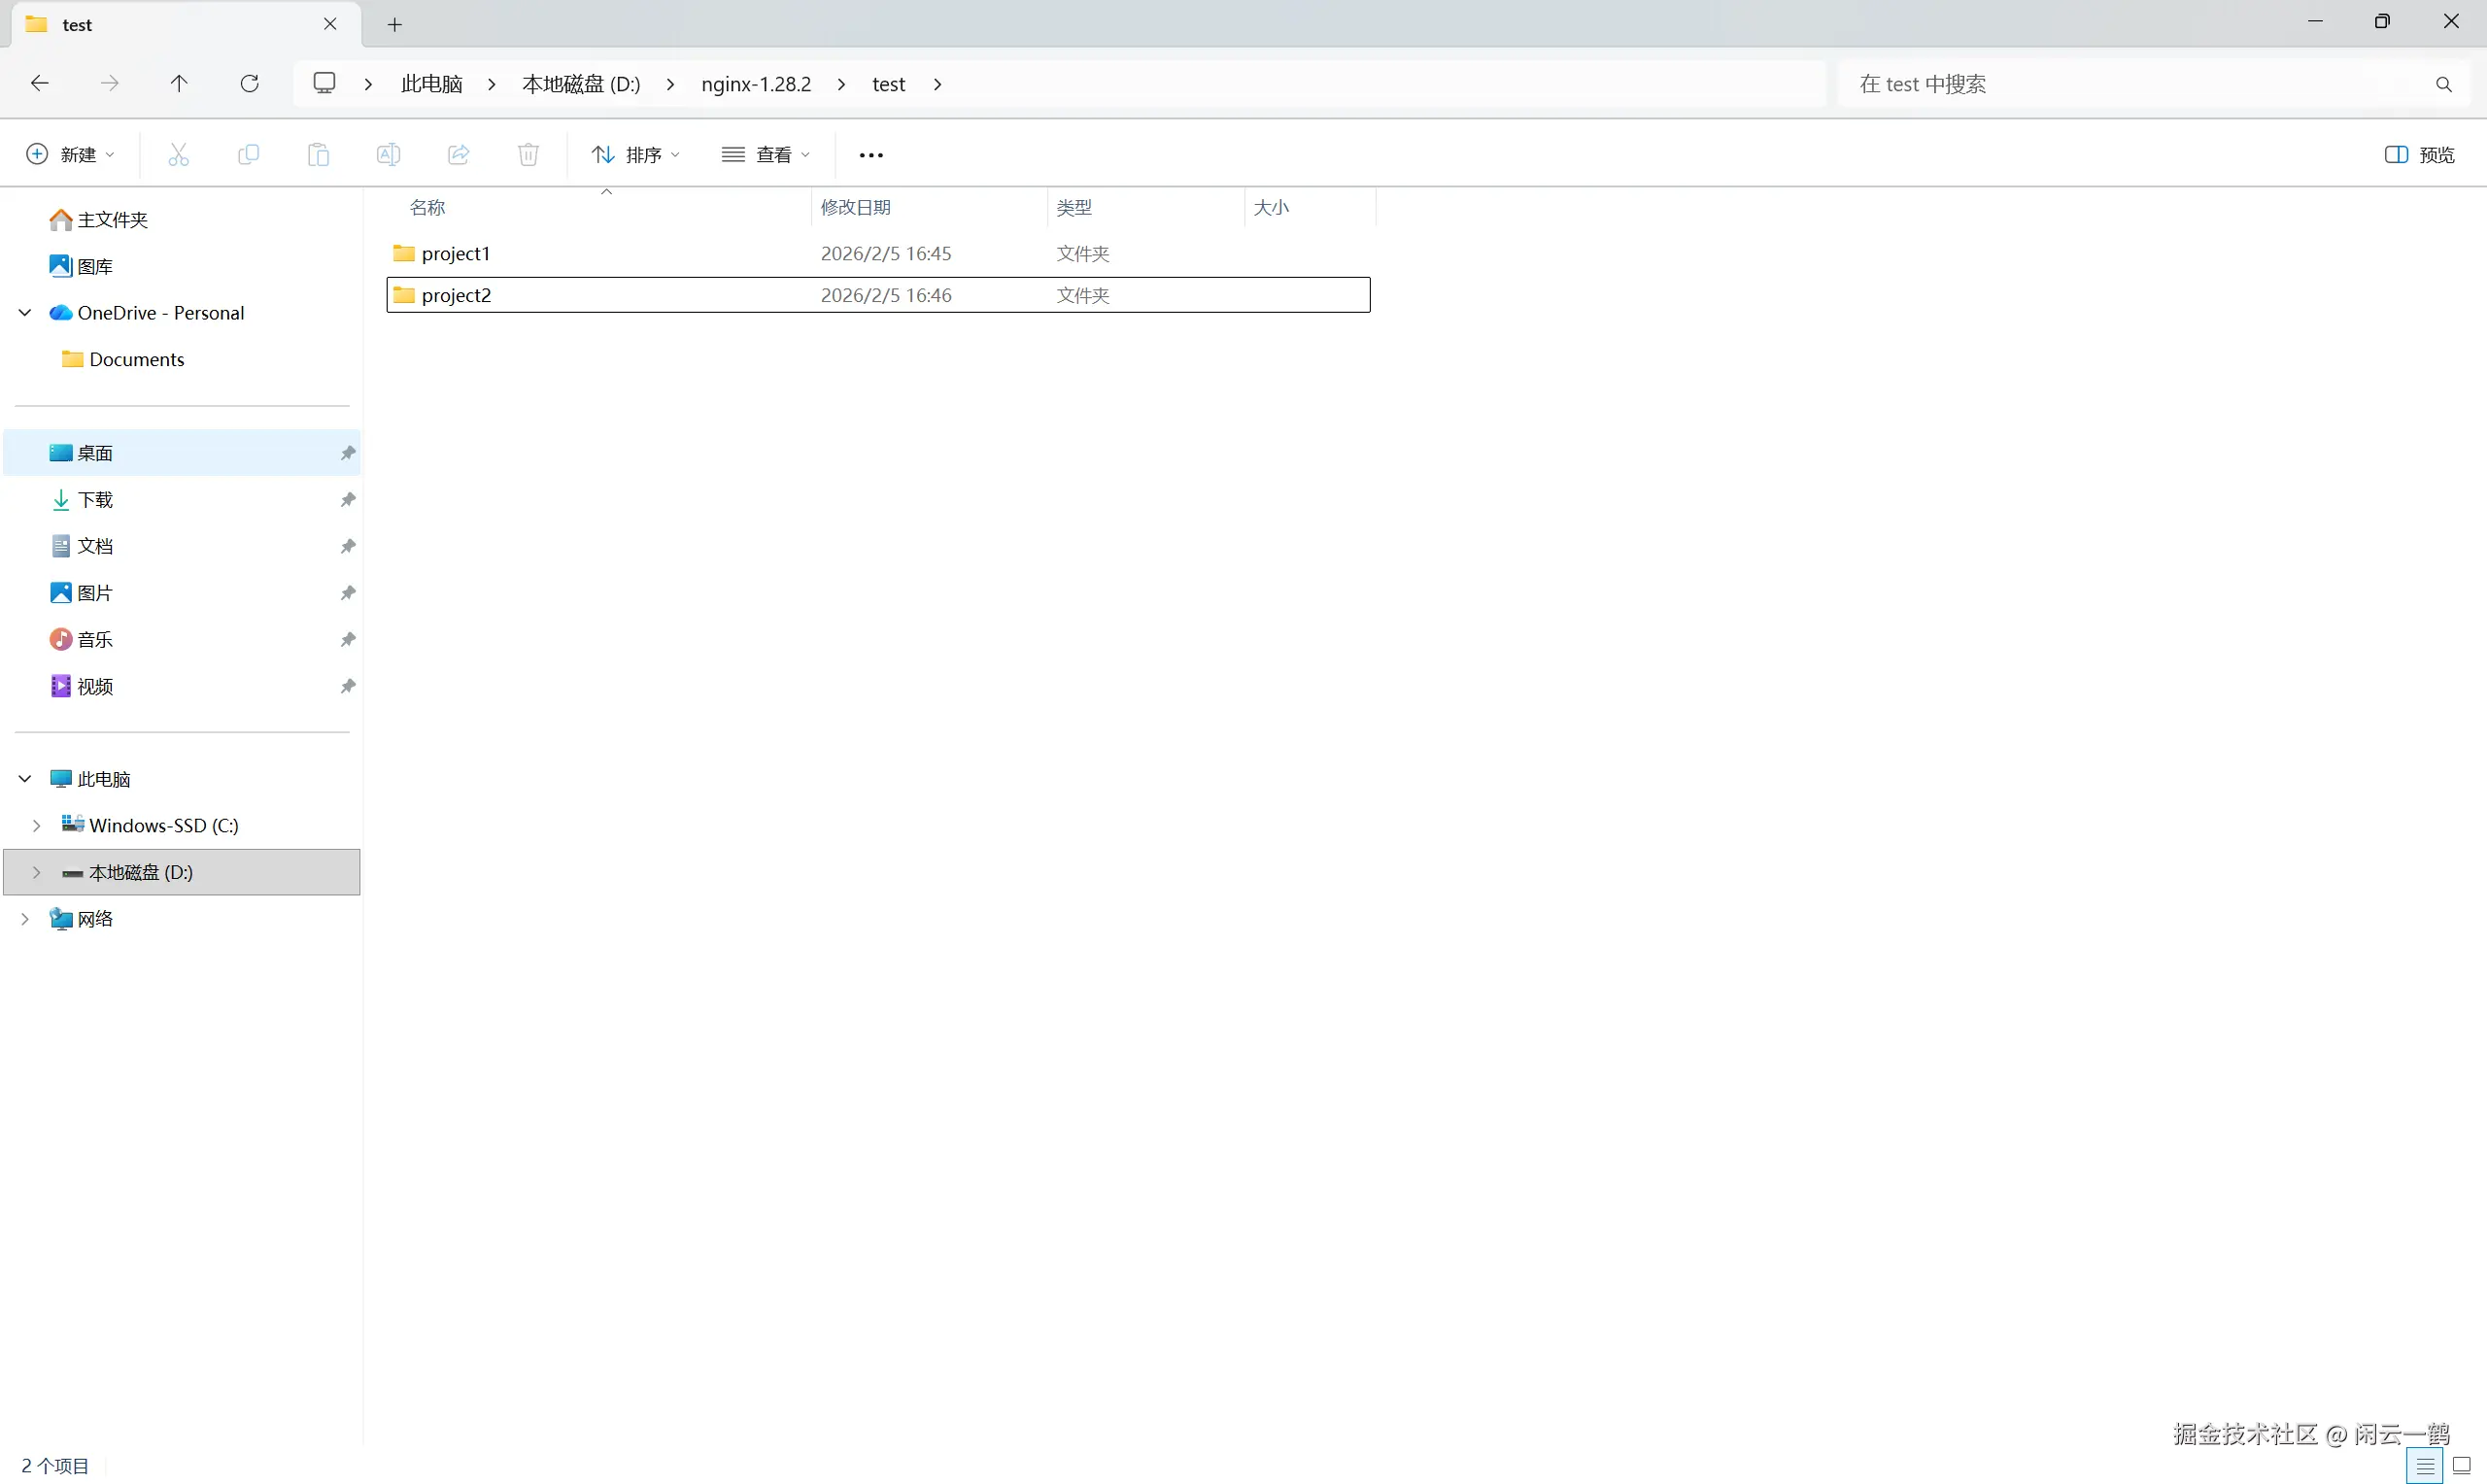Image resolution: width=2487 pixels, height=1484 pixels.
Task: Click the Rename icon in toolbar
Action: point(388,154)
